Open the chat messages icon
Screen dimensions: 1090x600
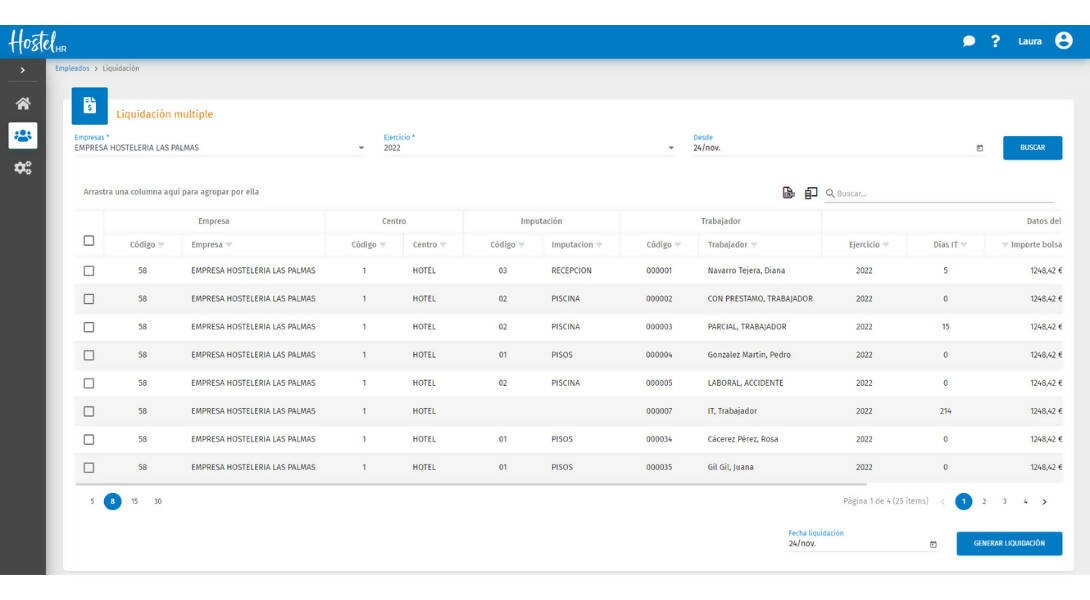969,41
